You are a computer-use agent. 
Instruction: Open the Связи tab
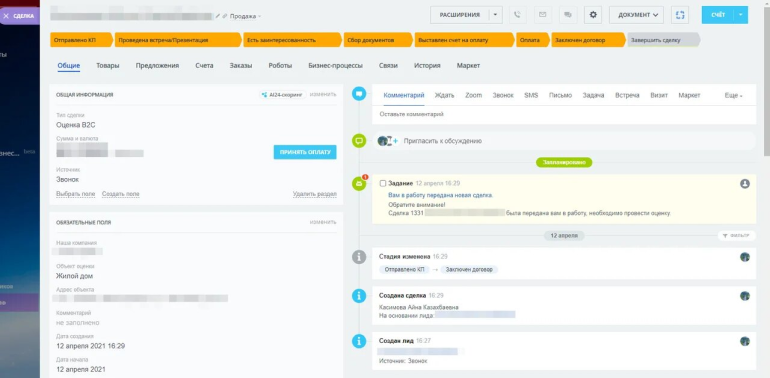tap(388, 65)
